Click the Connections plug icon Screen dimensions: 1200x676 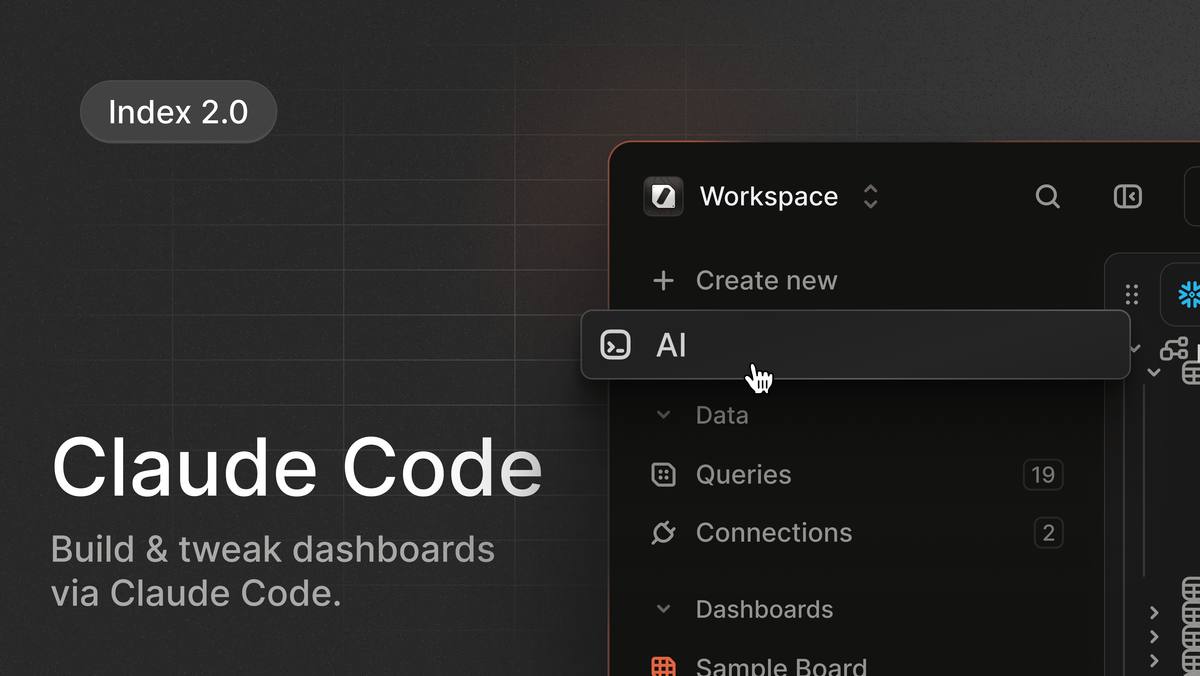663,533
